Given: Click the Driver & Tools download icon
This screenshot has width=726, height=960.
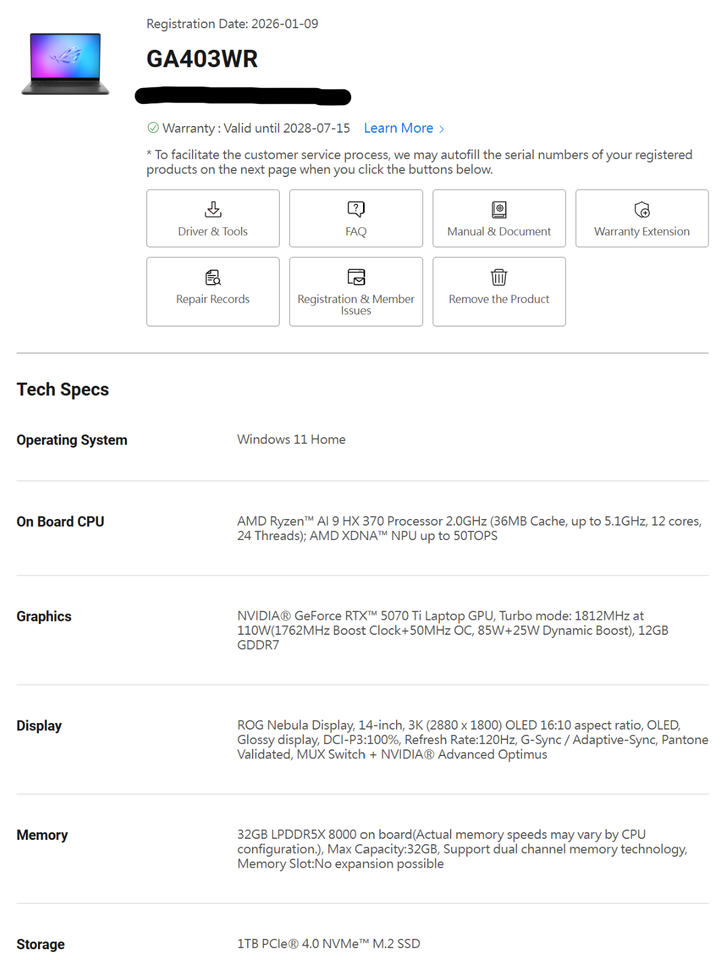Looking at the screenshot, I should pyautogui.click(x=213, y=209).
